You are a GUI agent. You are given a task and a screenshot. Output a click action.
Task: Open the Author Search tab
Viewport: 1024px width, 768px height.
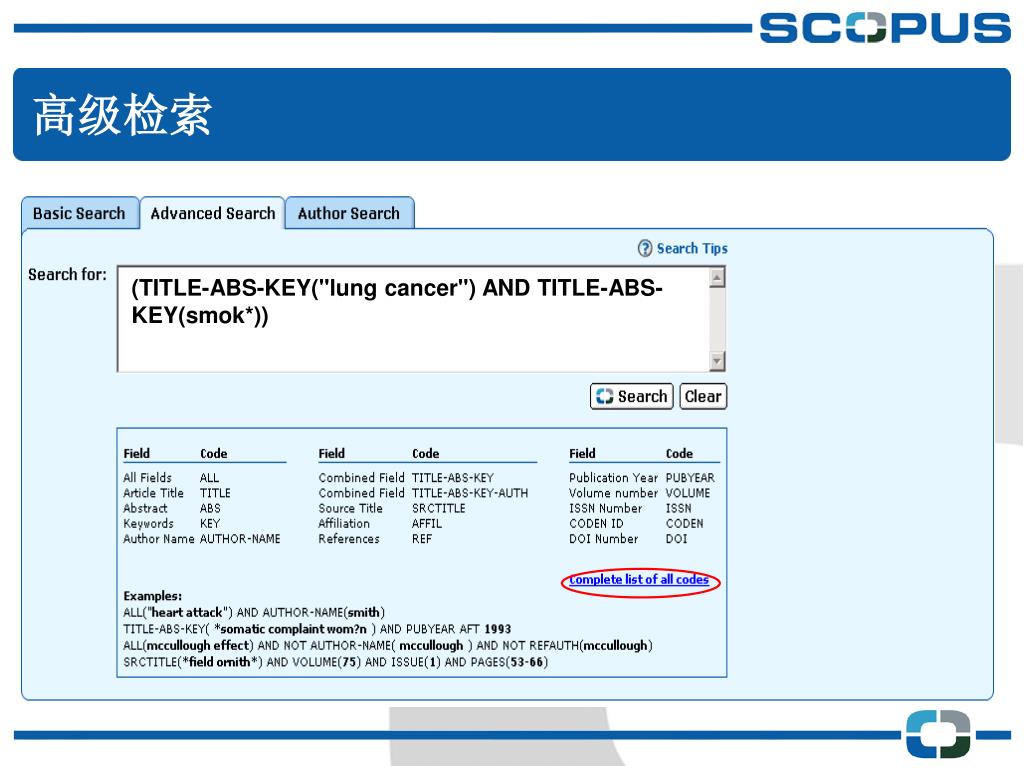tap(349, 214)
